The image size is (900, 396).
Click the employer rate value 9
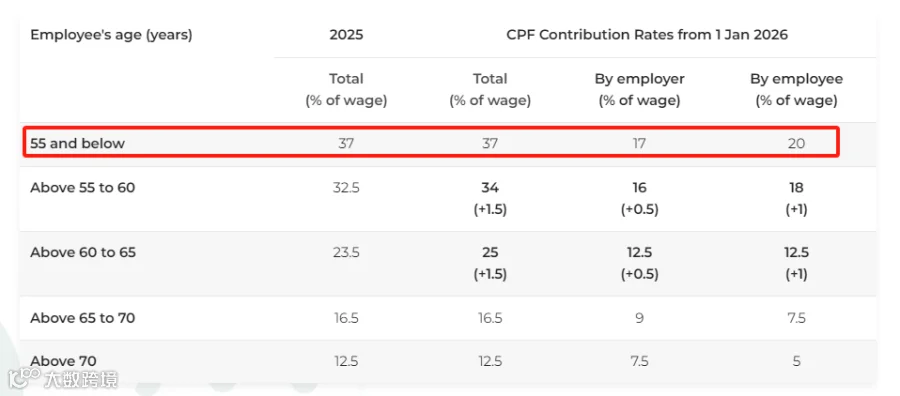pos(639,317)
